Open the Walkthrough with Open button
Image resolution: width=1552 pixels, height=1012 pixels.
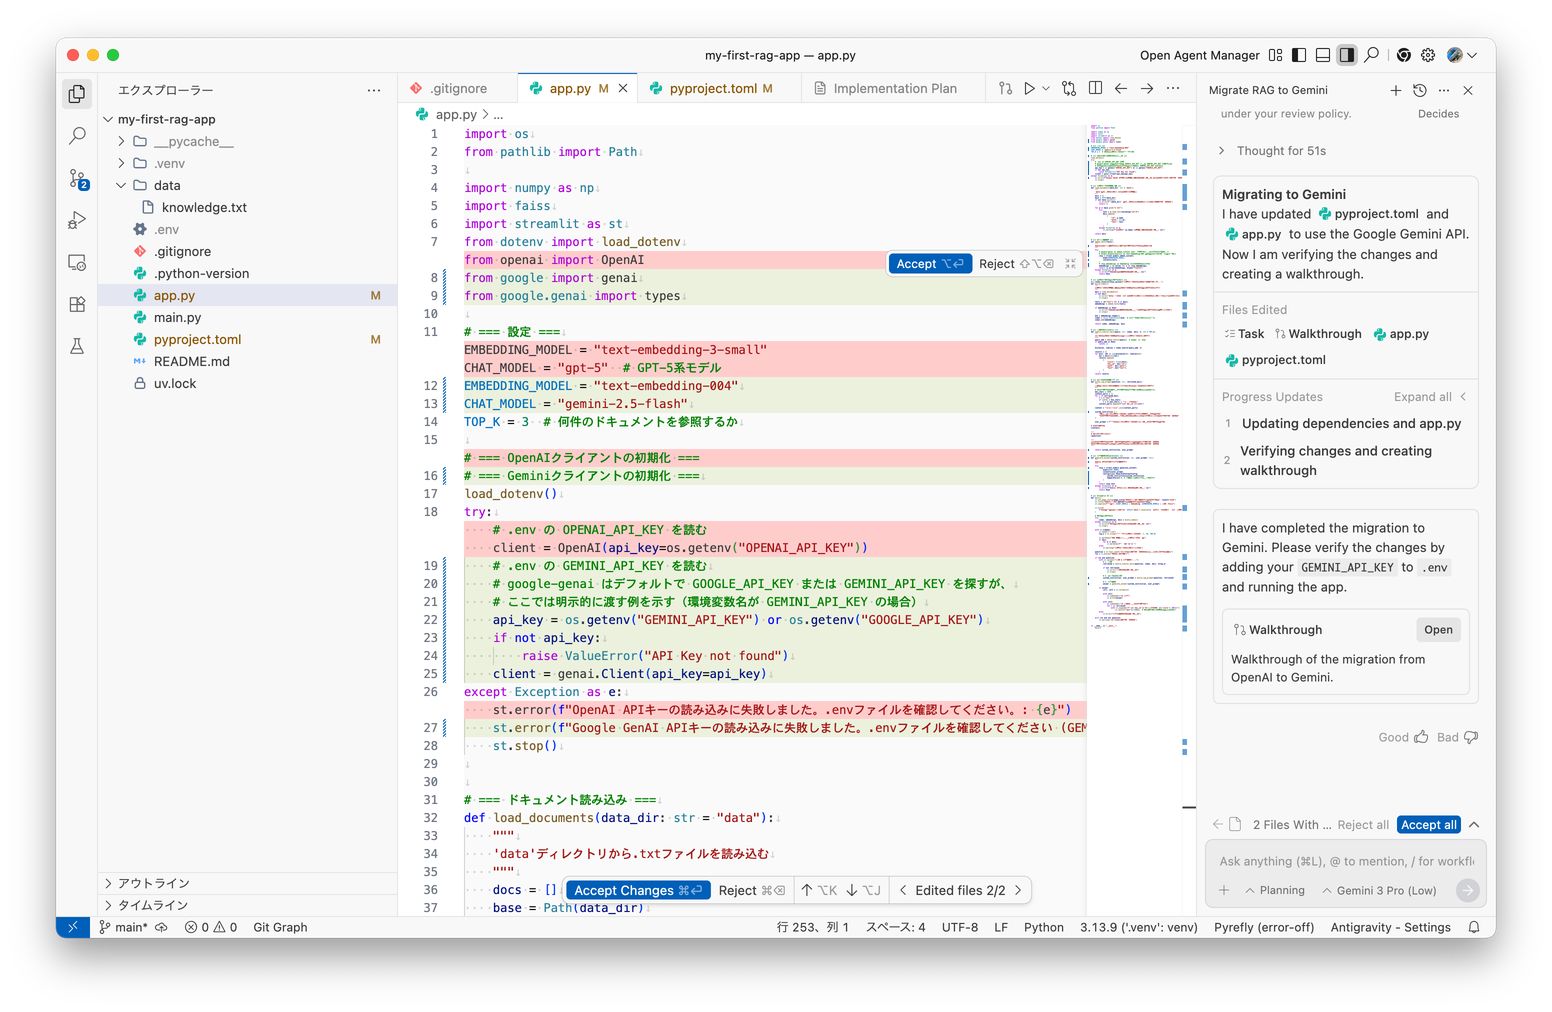[x=1438, y=630]
